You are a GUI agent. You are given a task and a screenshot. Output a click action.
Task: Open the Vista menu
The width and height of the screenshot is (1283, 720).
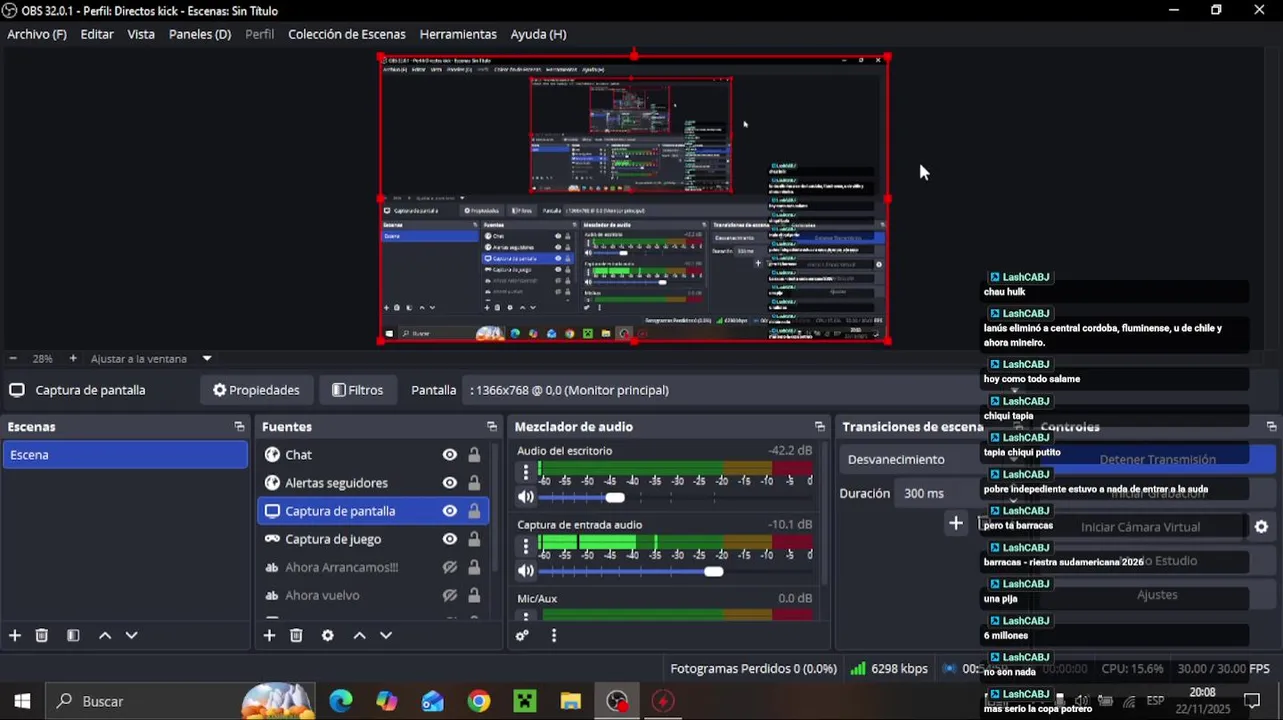pos(141,34)
